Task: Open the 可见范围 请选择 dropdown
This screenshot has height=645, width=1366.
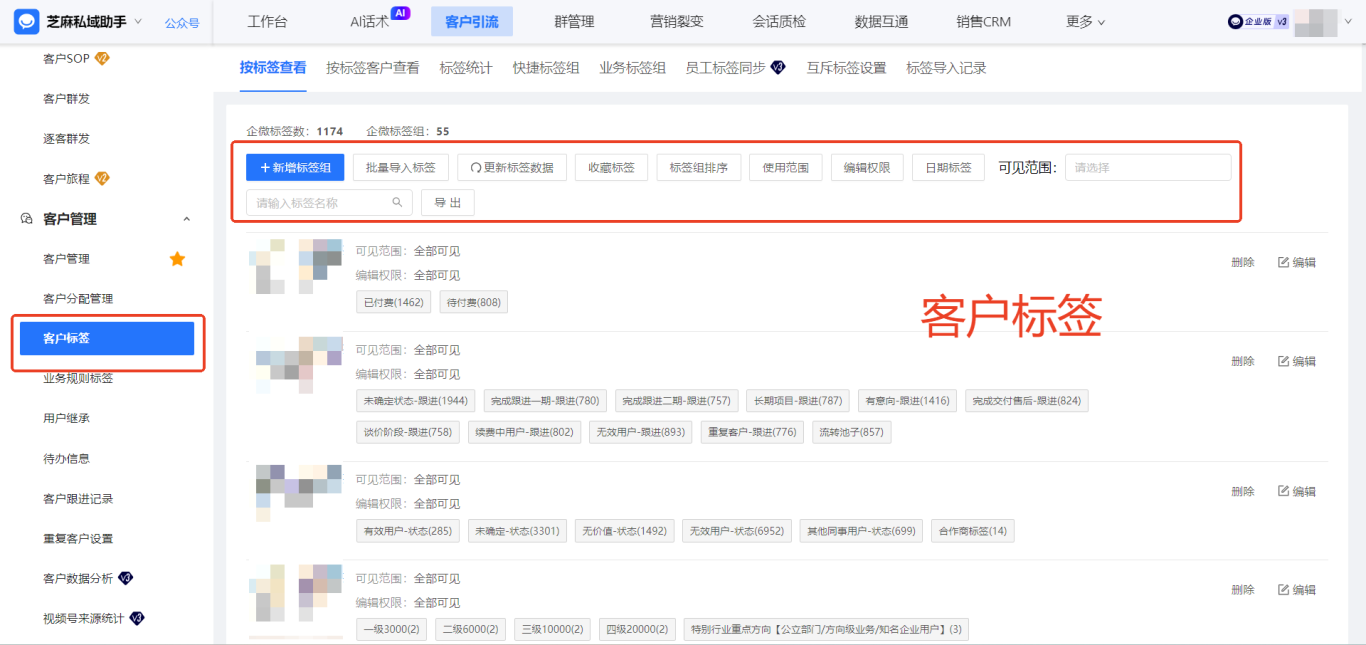Action: coord(1148,168)
